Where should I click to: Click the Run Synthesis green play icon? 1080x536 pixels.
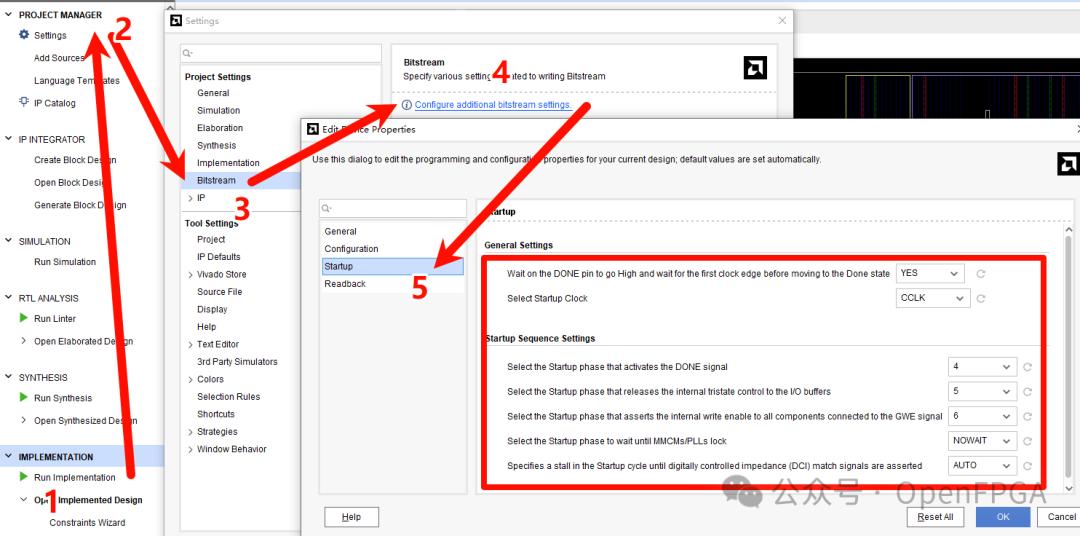coord(24,398)
